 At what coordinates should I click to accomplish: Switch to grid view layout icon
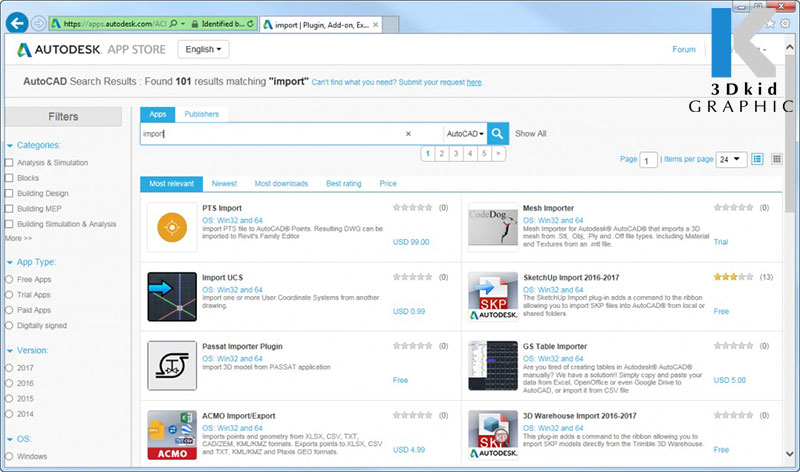coord(777,159)
